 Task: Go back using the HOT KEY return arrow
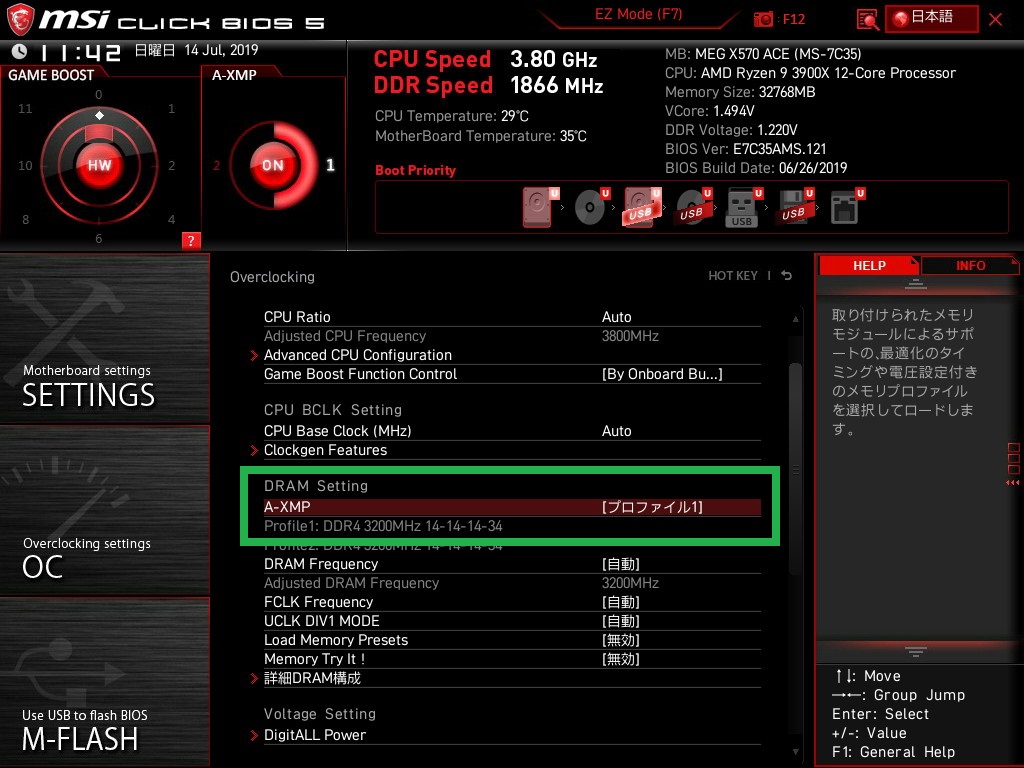[x=786, y=276]
